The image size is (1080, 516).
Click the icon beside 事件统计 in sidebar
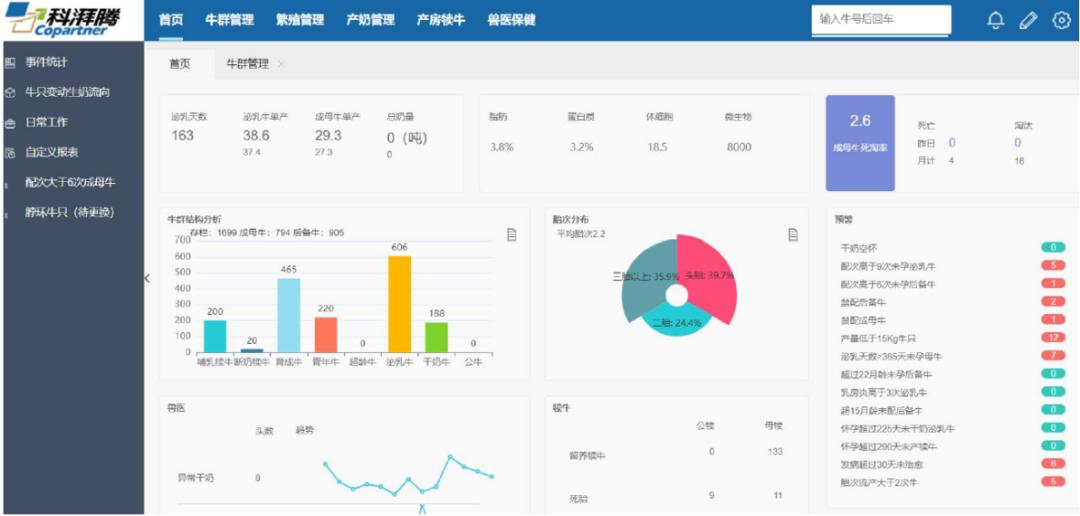pyautogui.click(x=9, y=63)
